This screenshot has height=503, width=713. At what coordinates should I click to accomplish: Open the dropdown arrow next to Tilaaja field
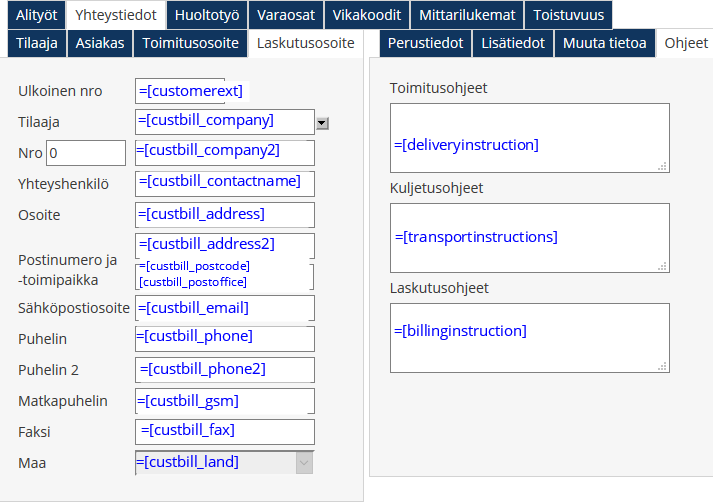pyautogui.click(x=322, y=123)
